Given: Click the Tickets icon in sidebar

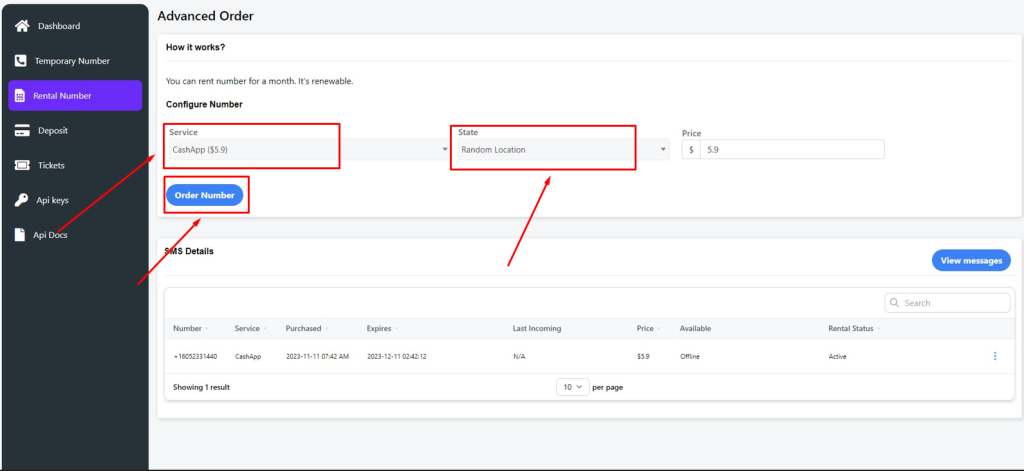Looking at the screenshot, I should click(x=21, y=165).
